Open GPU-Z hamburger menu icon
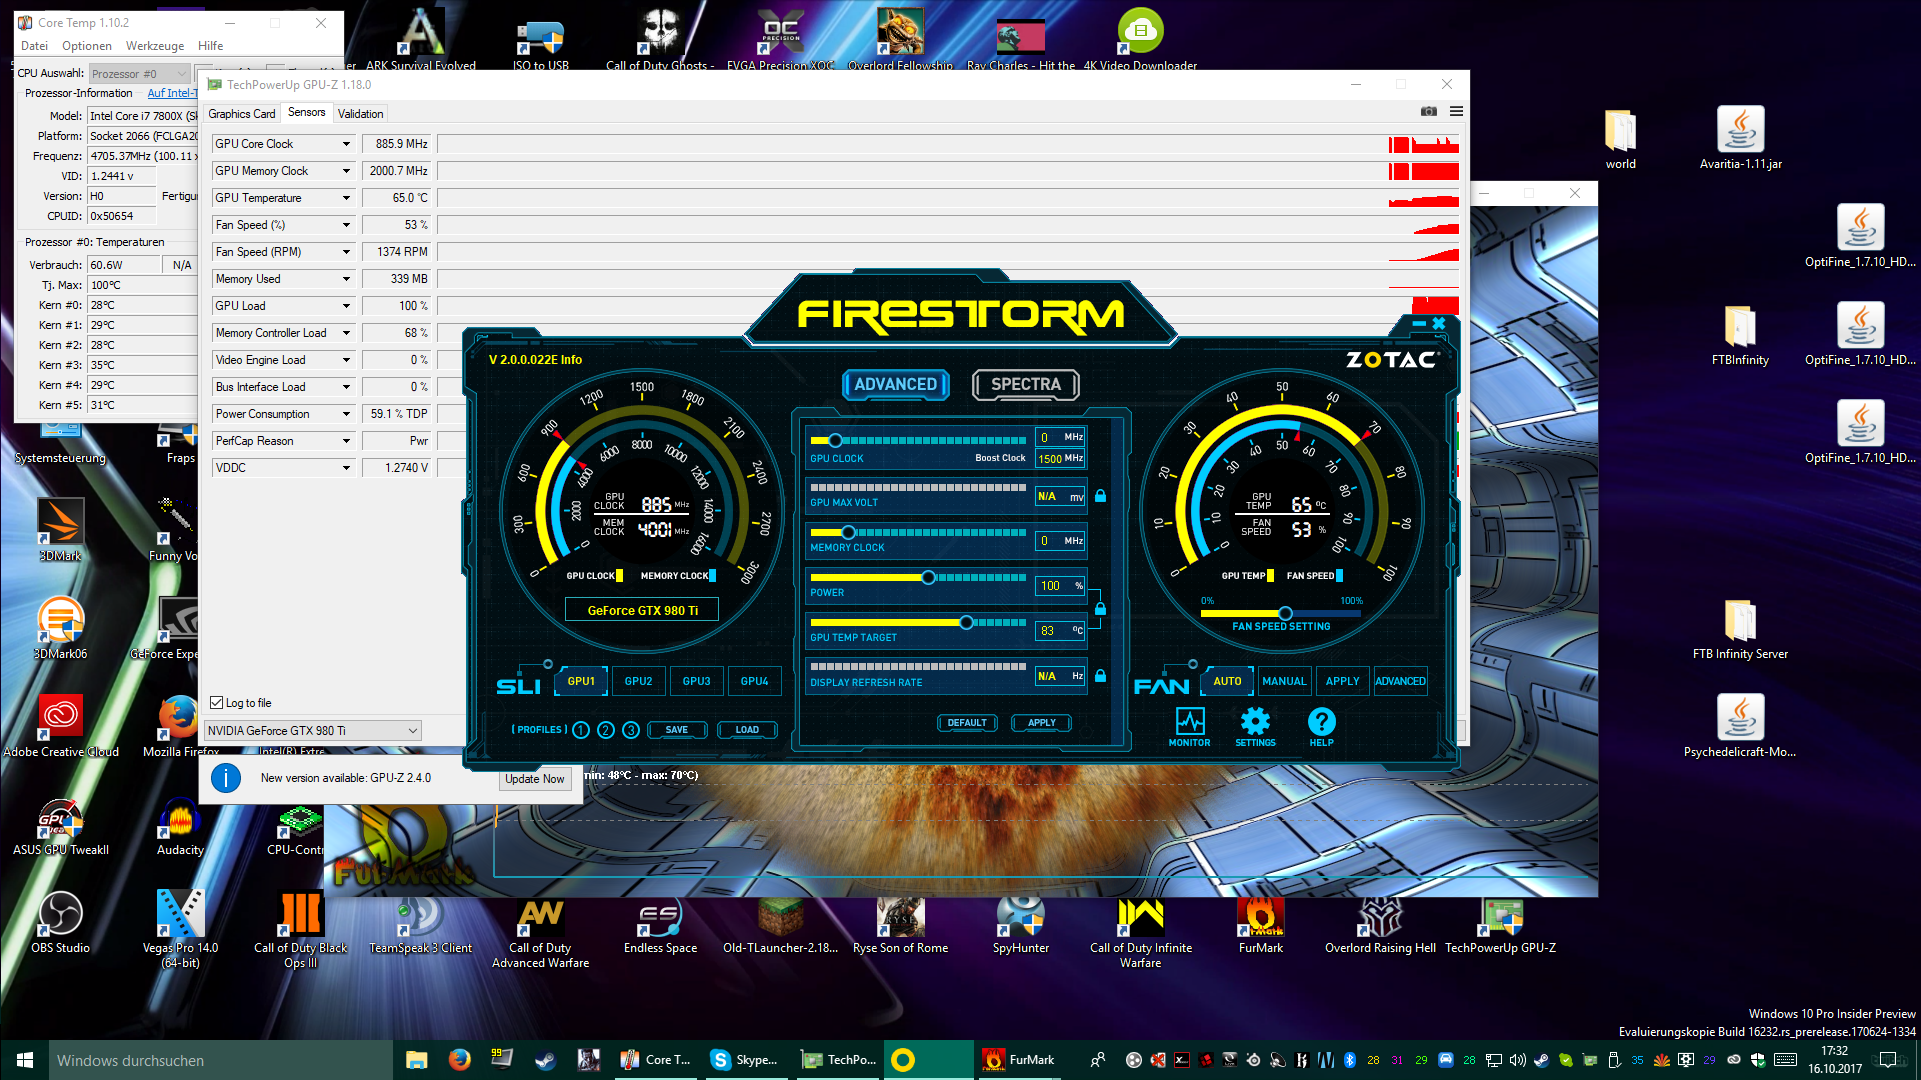The width and height of the screenshot is (1921, 1080). point(1456,111)
